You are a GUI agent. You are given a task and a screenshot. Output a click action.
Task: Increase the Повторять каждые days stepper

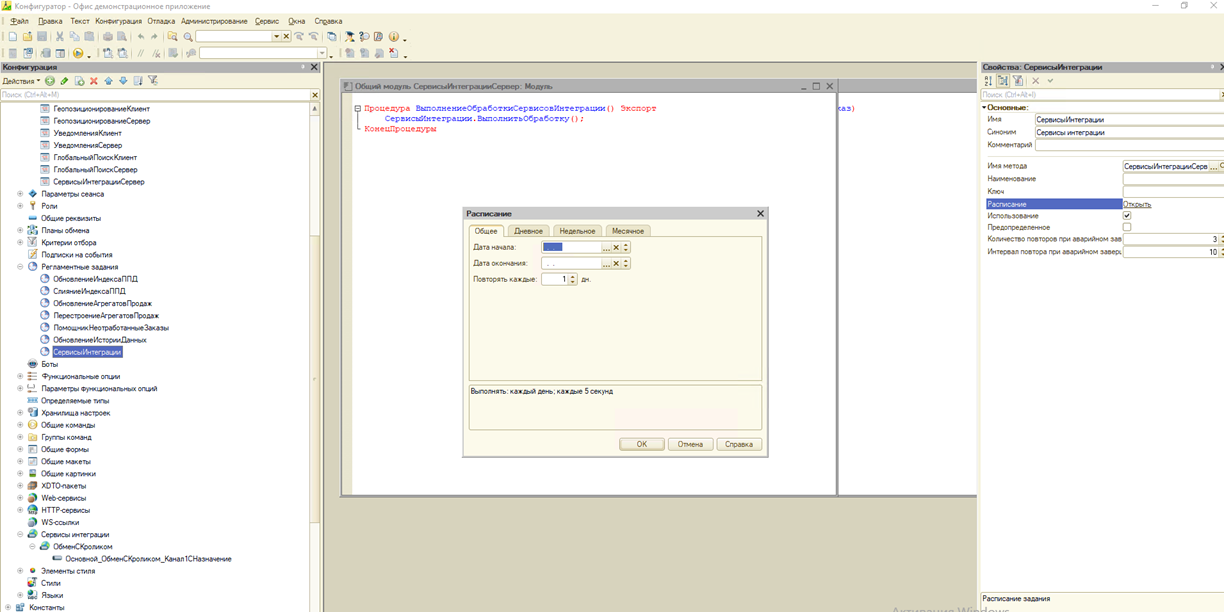pyautogui.click(x=573, y=277)
